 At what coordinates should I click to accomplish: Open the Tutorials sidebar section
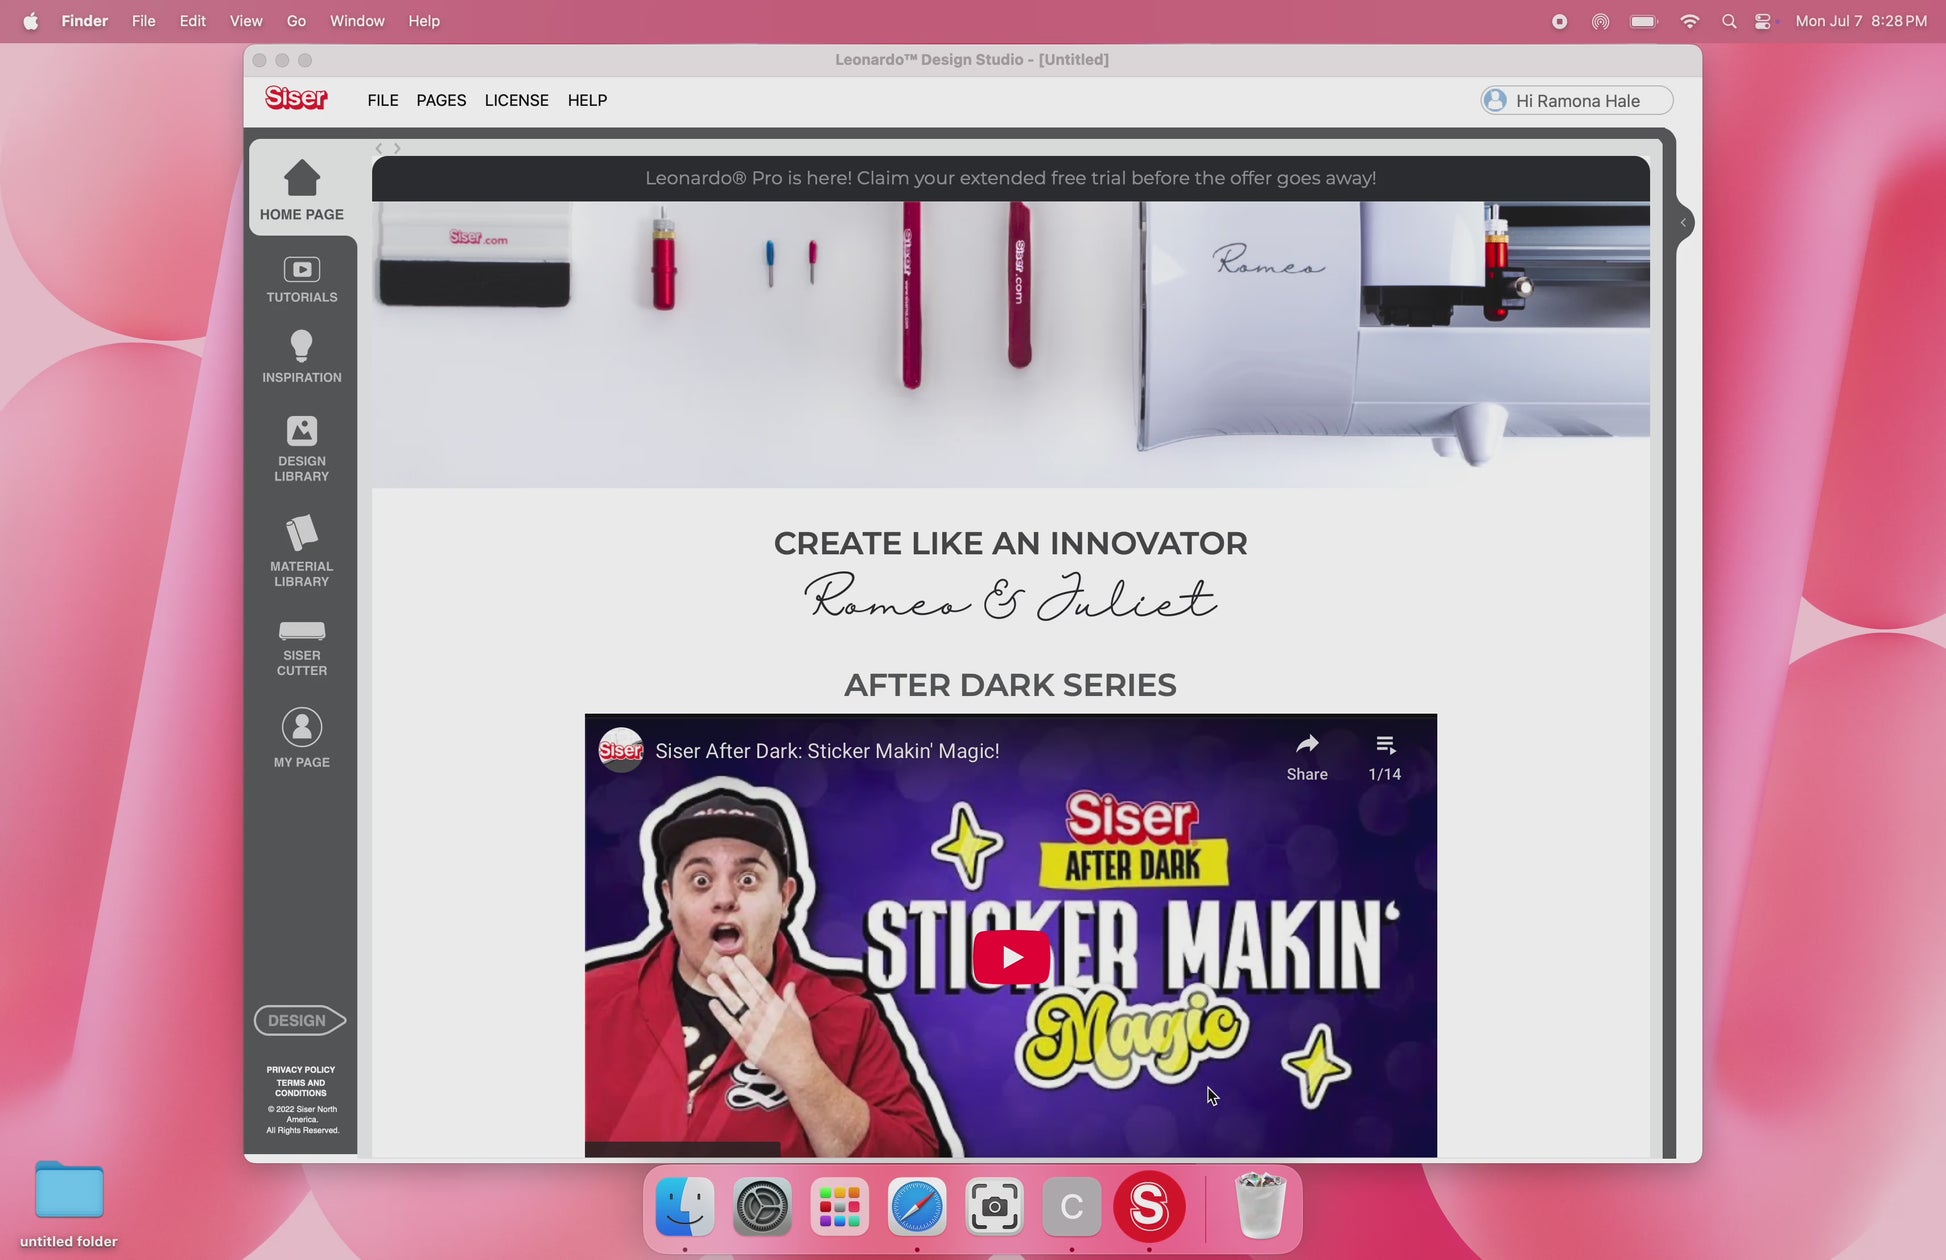point(301,279)
